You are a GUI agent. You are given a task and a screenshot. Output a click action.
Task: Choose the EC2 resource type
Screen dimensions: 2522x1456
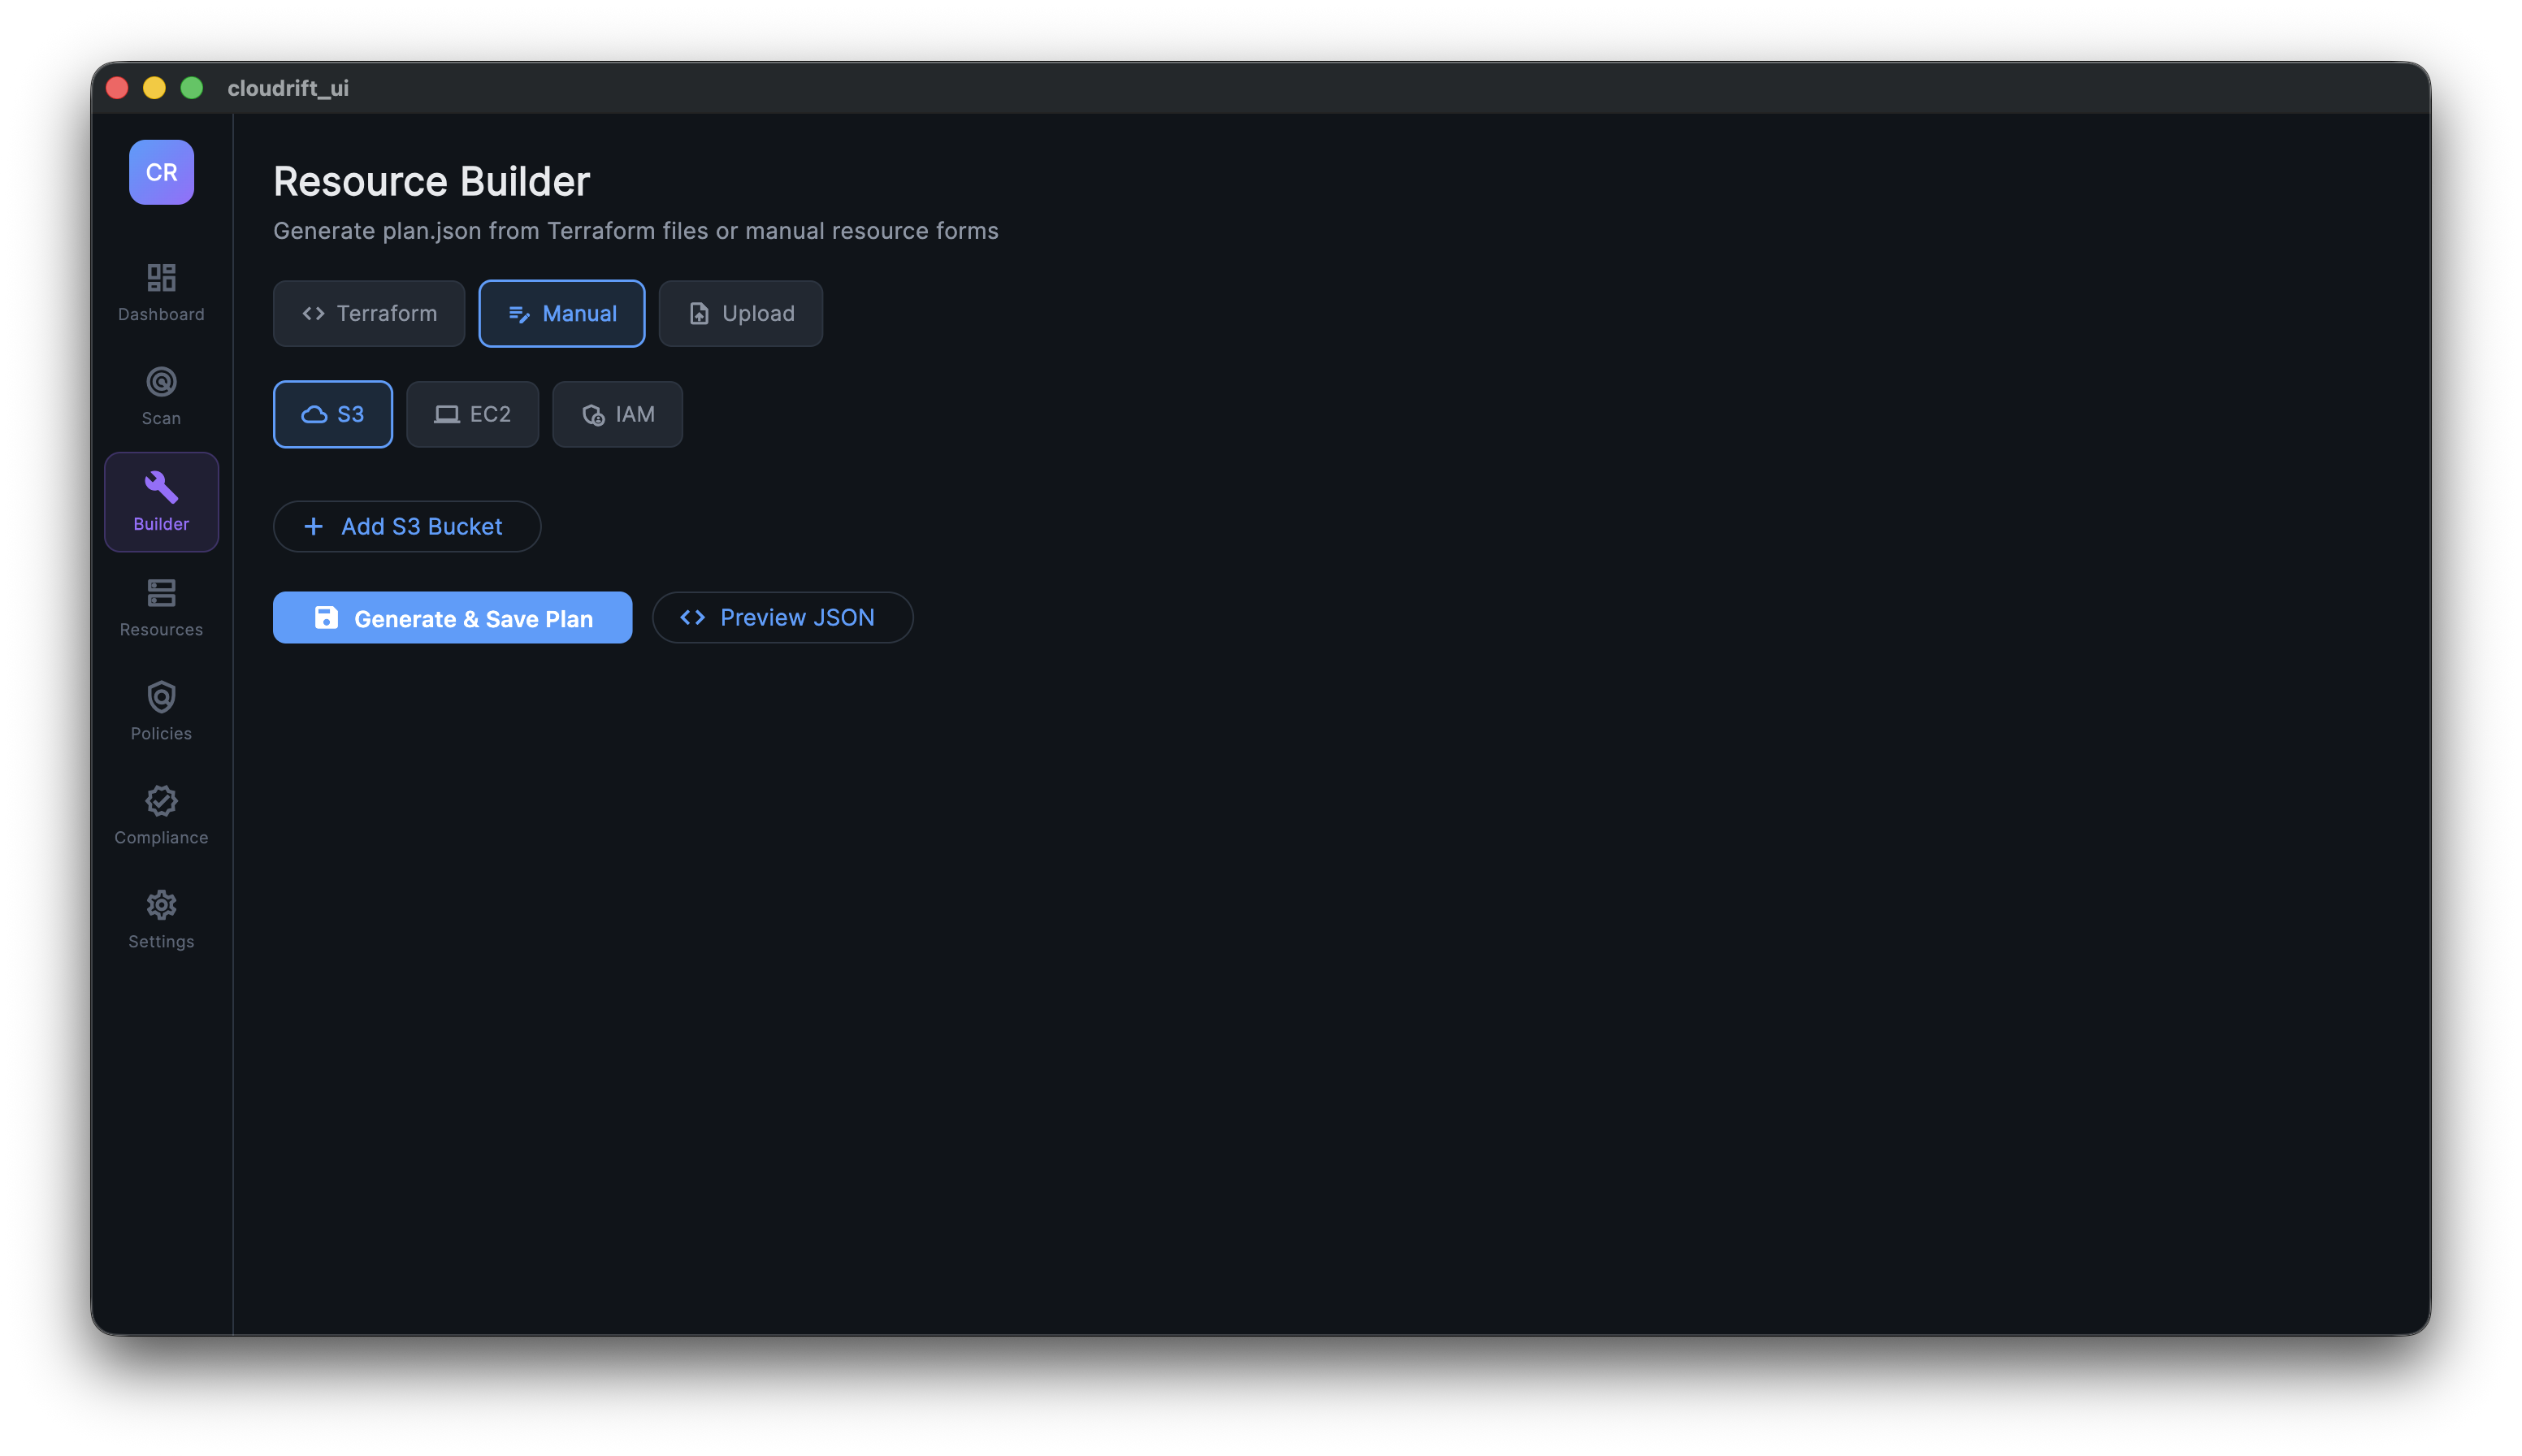[x=472, y=414]
